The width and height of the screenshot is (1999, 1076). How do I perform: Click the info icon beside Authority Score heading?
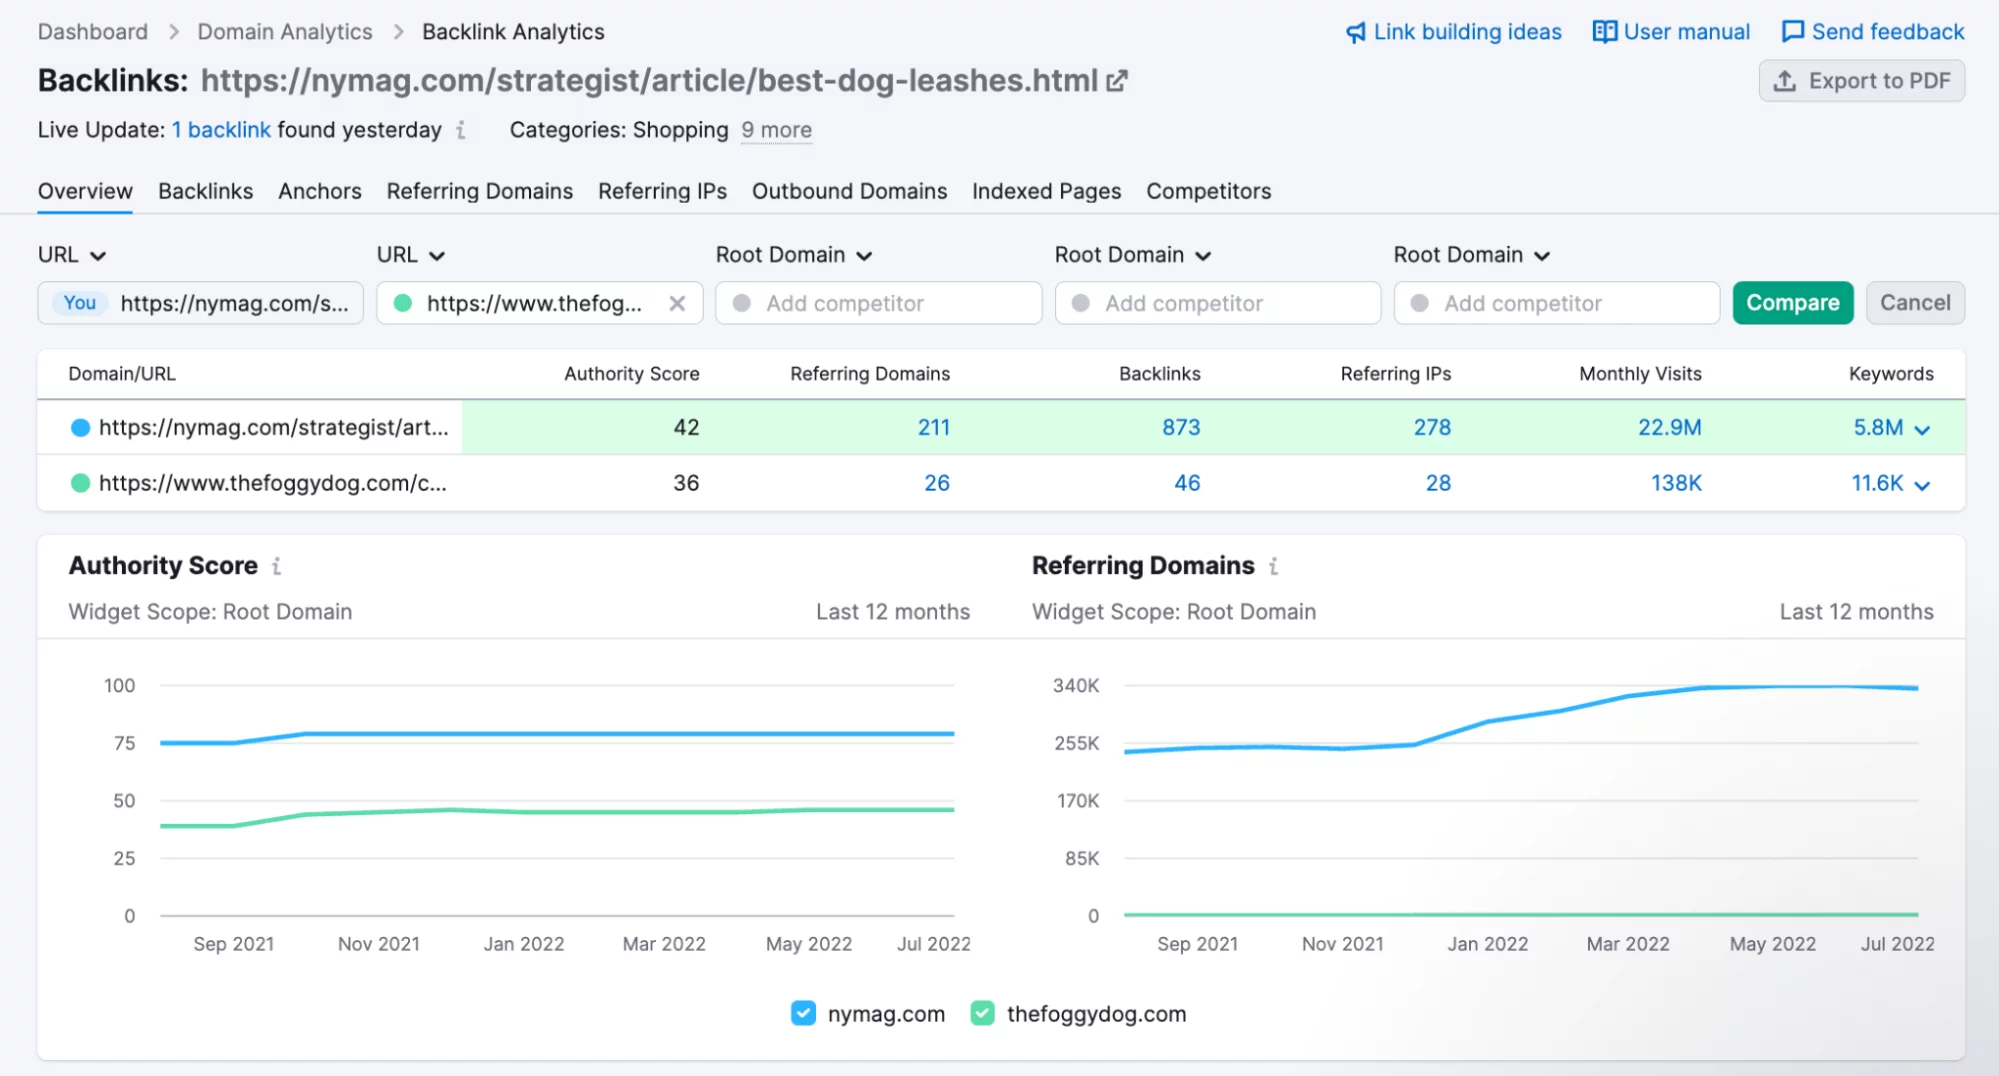tap(277, 566)
